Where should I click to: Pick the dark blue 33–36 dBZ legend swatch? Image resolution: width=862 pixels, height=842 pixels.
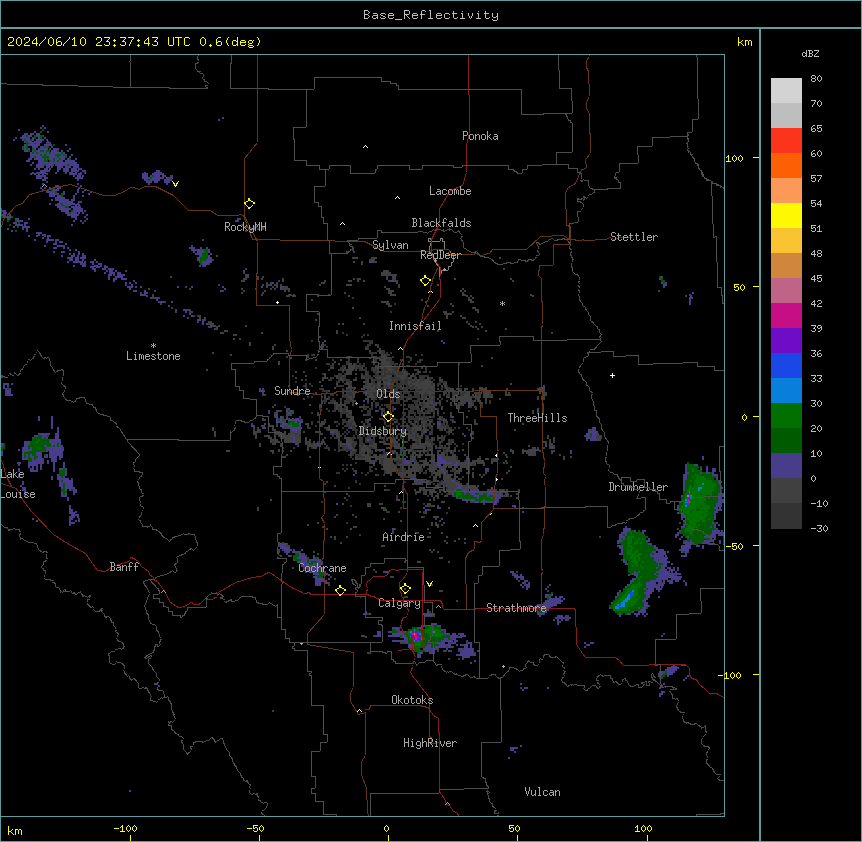point(786,365)
